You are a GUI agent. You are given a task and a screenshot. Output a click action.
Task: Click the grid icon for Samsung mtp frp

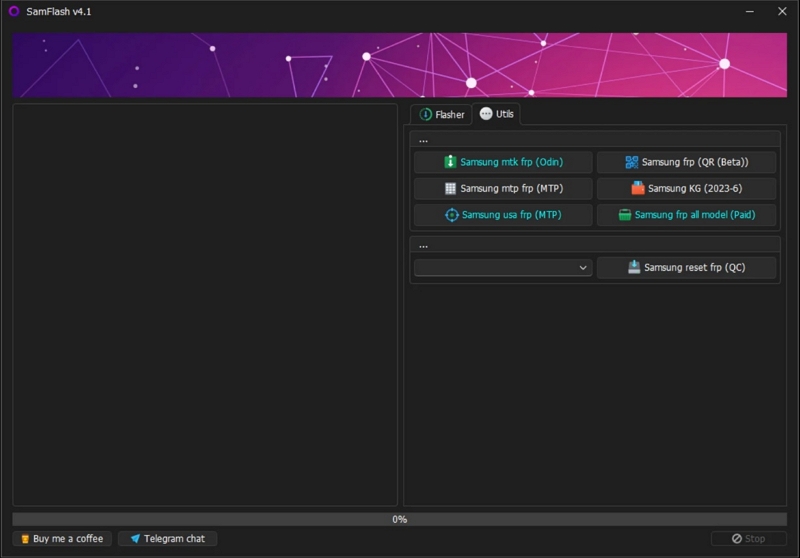[450, 188]
